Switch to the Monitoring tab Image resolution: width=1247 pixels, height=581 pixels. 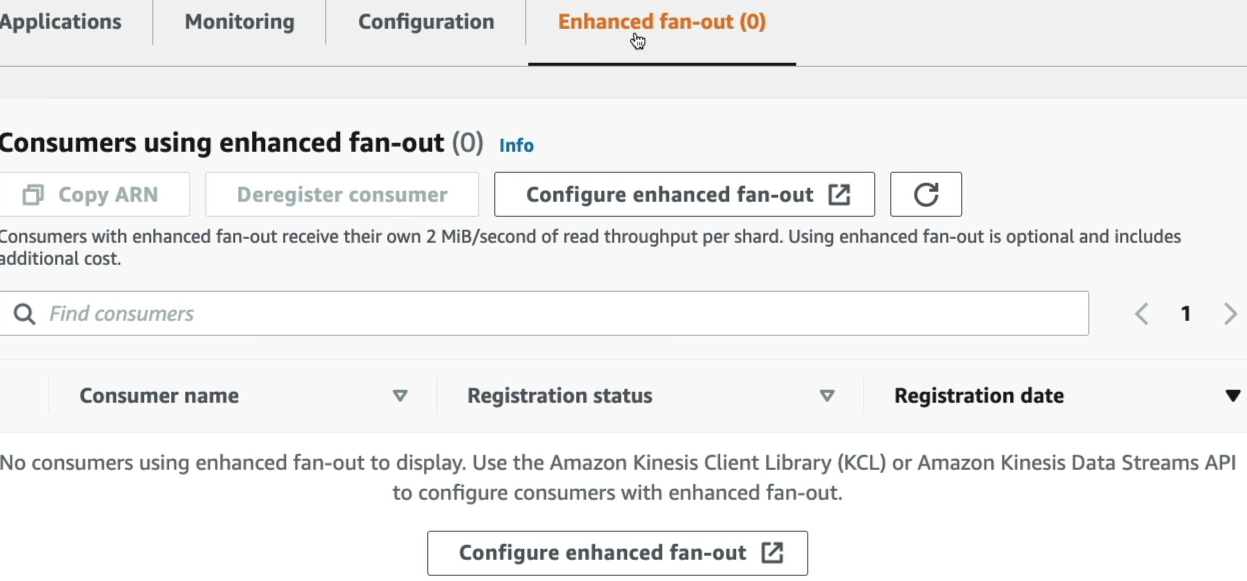pyautogui.click(x=240, y=22)
